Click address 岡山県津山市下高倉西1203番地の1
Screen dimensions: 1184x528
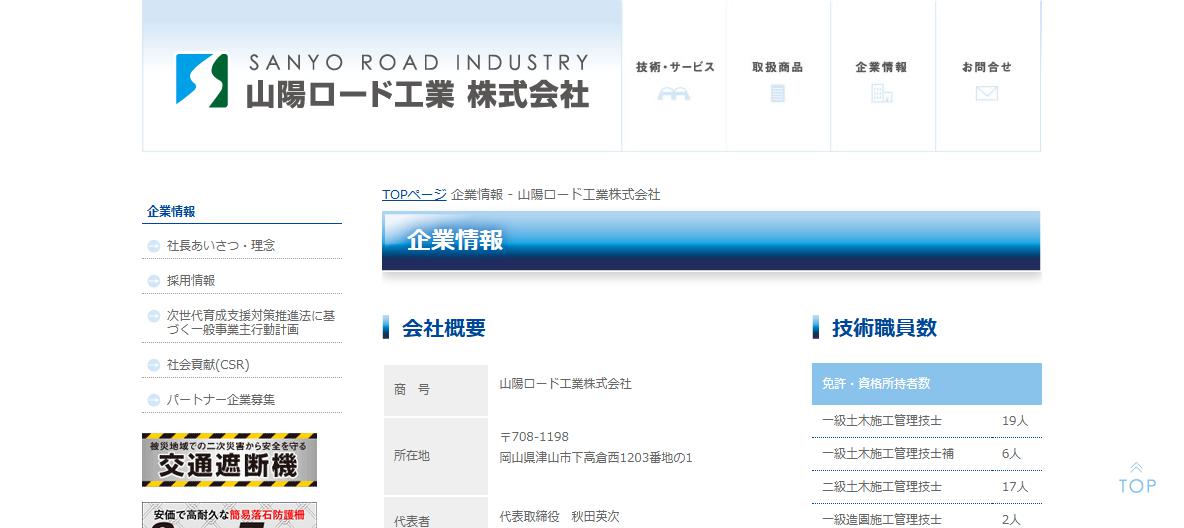(x=596, y=458)
